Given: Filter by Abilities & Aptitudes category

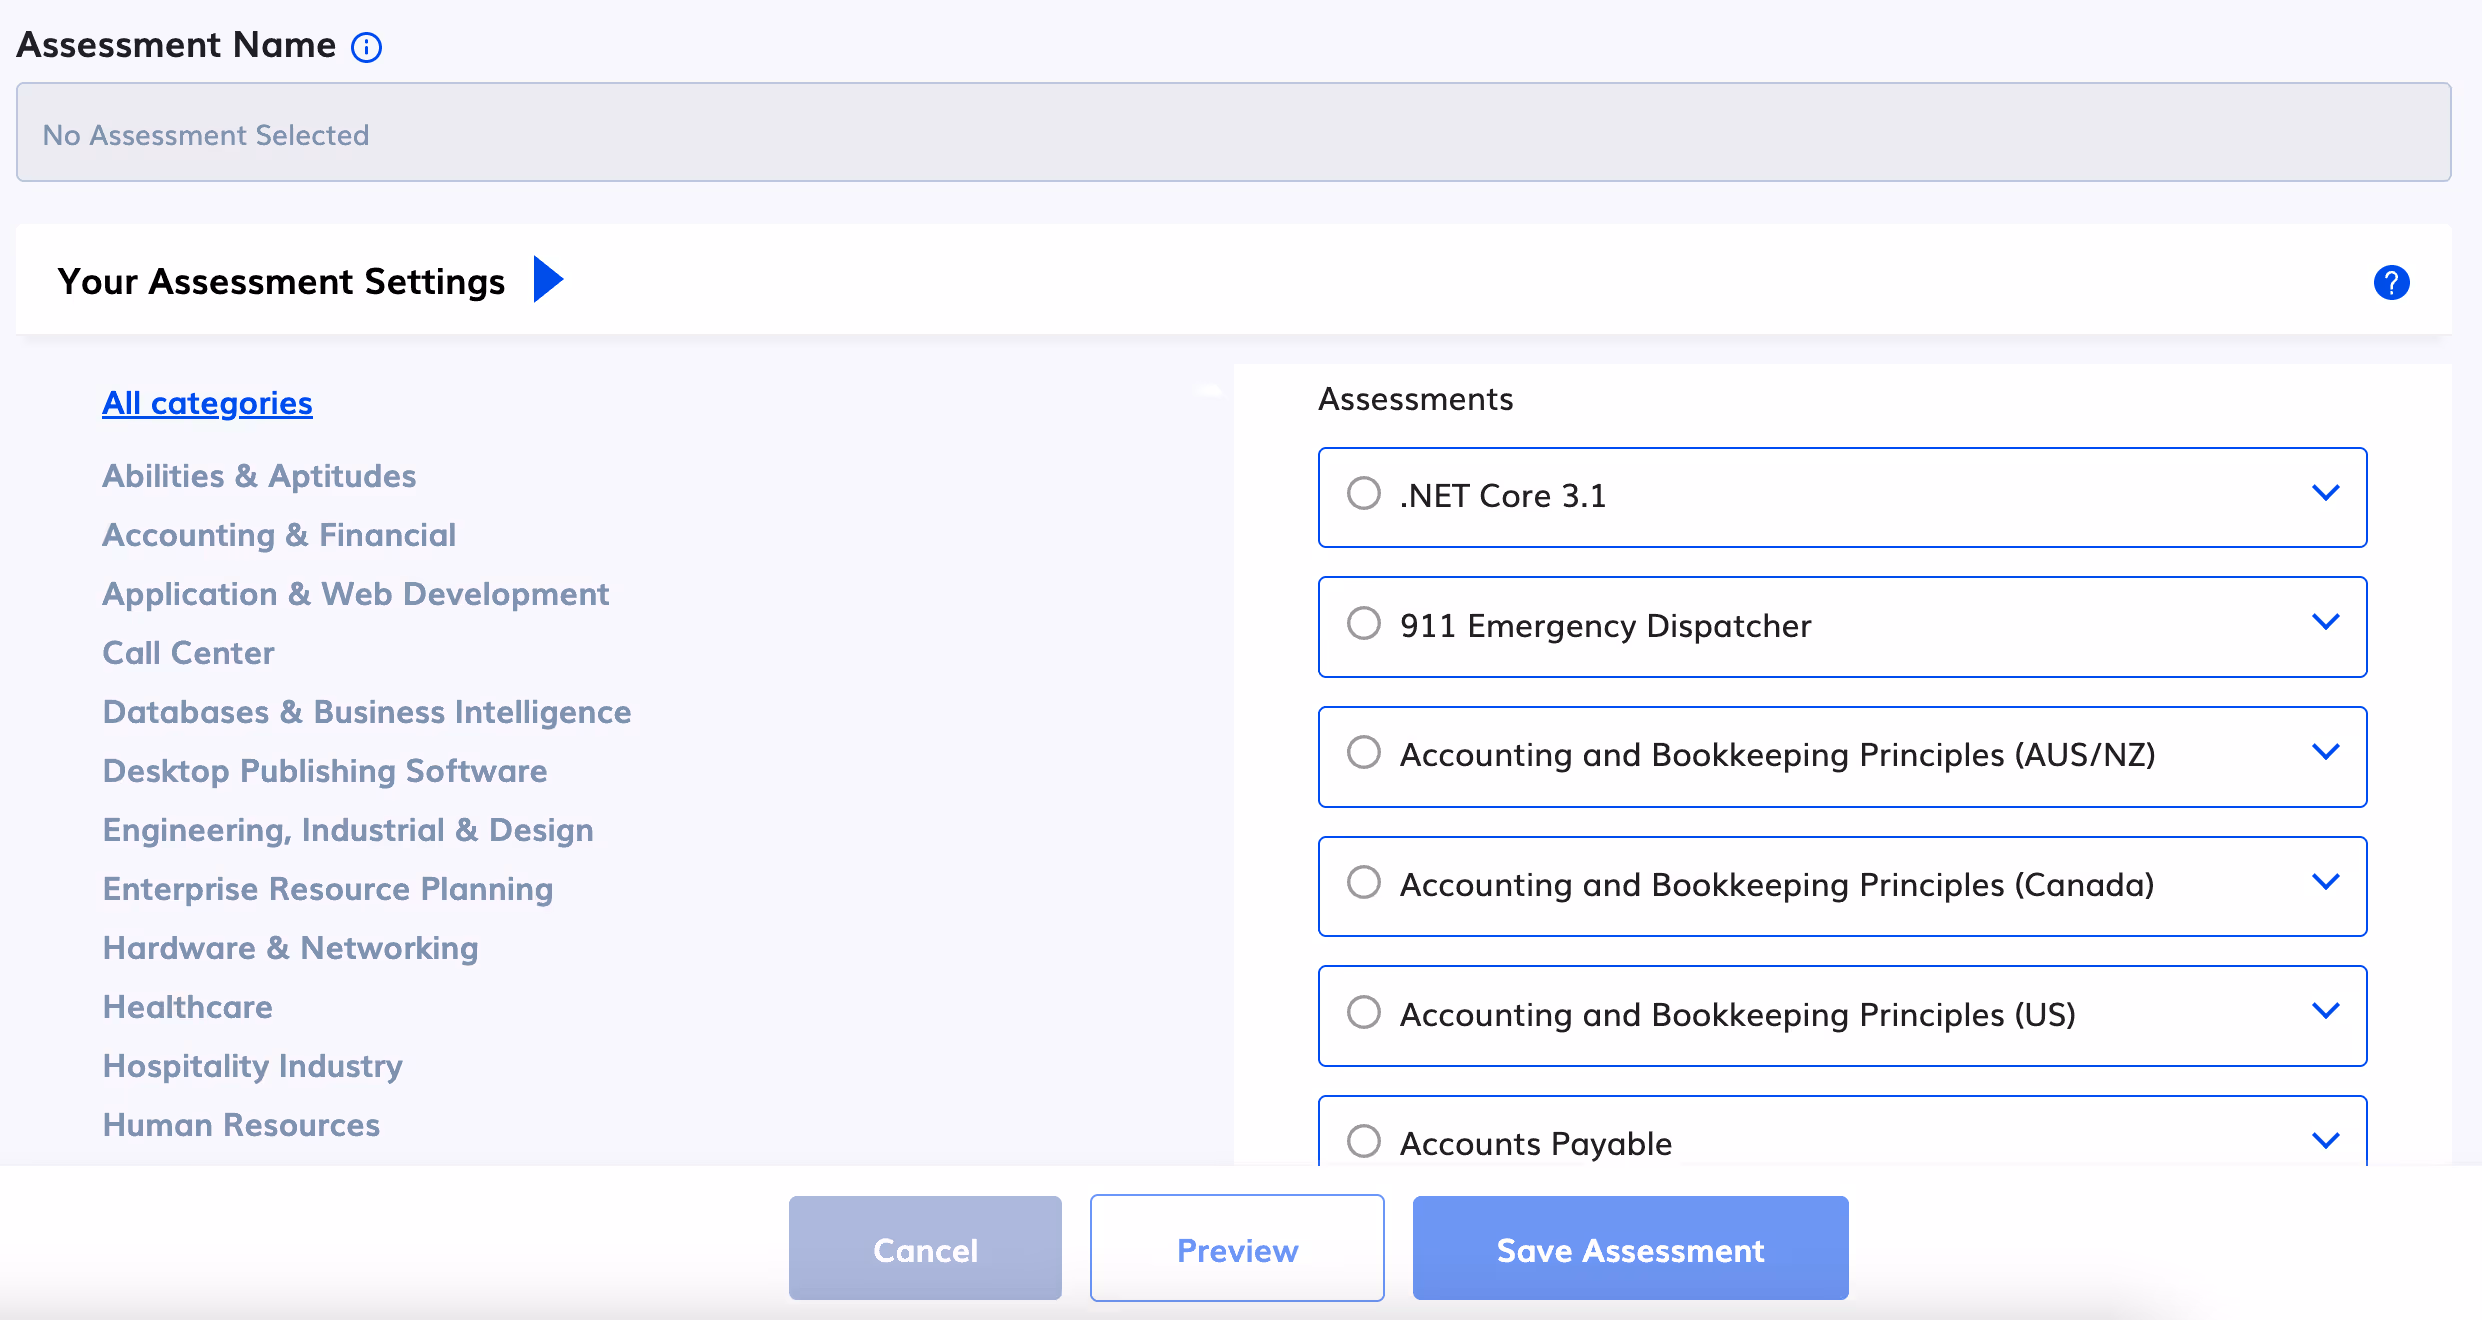Looking at the screenshot, I should [259, 476].
